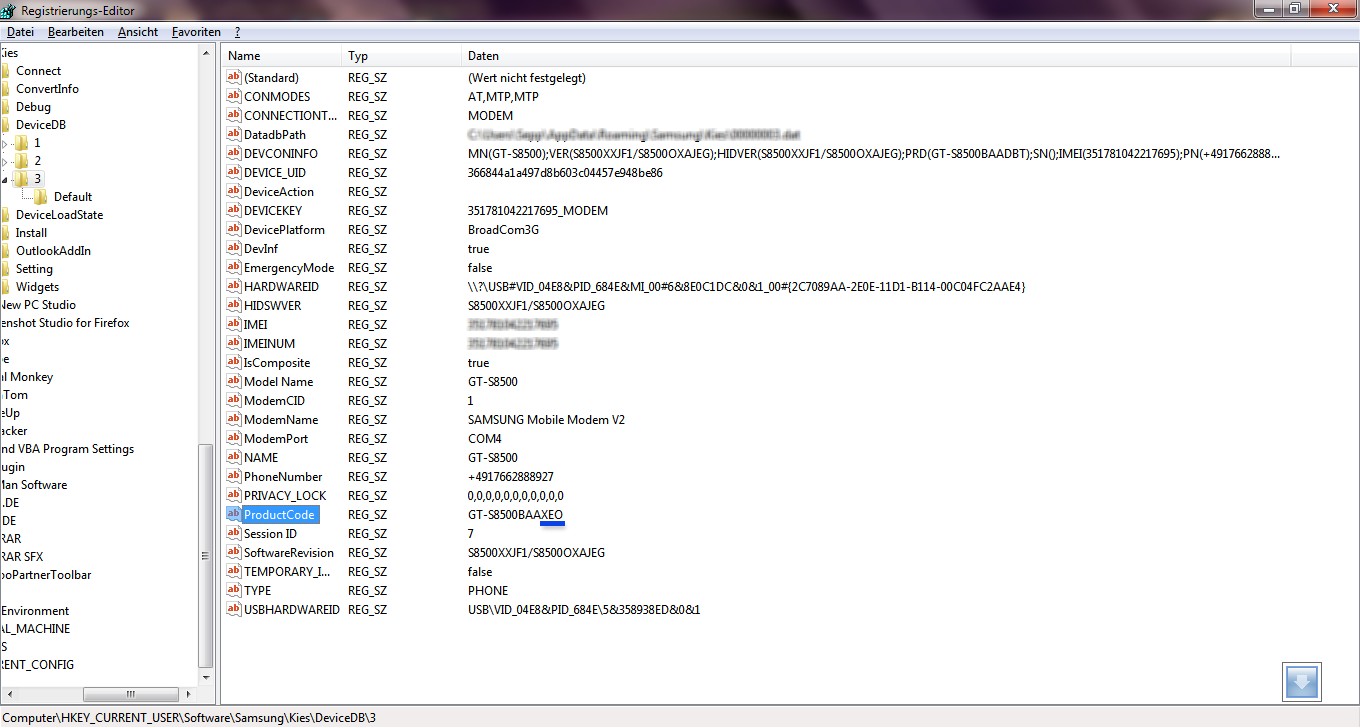Sort by the Name column header
1360x728 pixels.
tap(281, 56)
